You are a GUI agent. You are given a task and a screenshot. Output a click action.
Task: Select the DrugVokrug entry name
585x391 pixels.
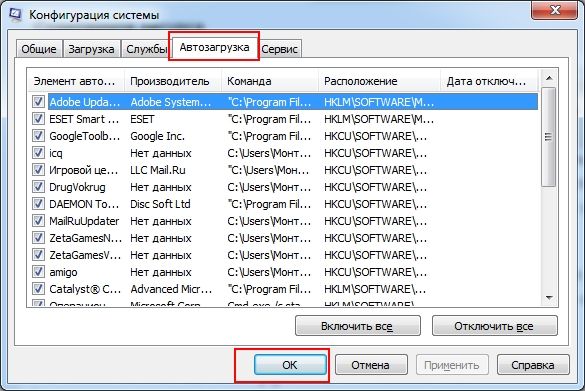[77, 187]
